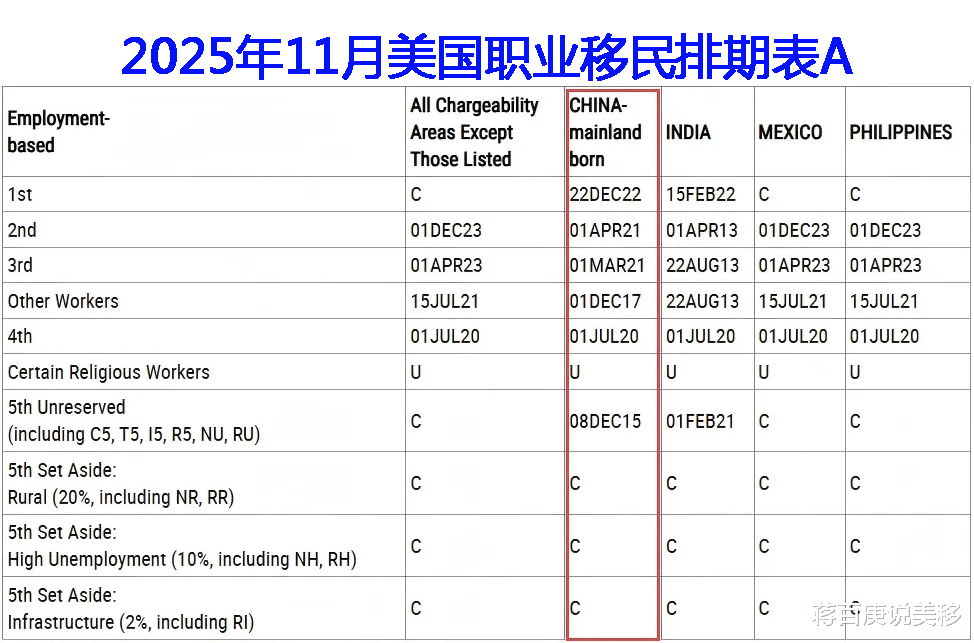Select U in Religious Workers Mexico column

(764, 372)
